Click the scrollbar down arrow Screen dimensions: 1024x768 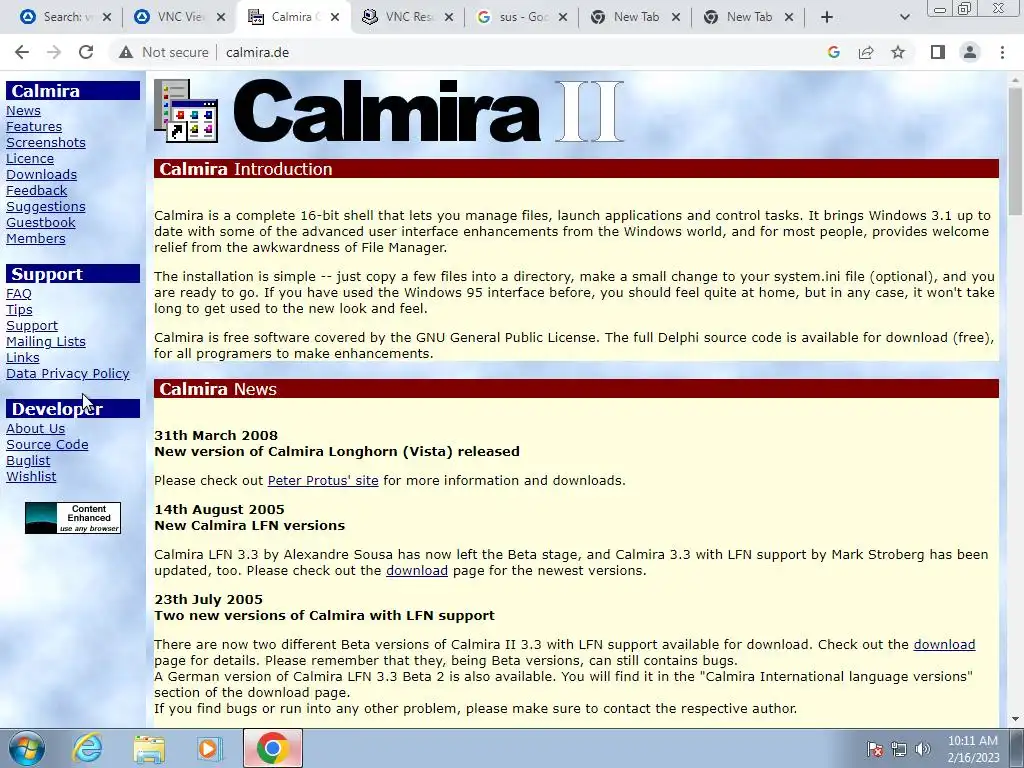click(x=1015, y=719)
